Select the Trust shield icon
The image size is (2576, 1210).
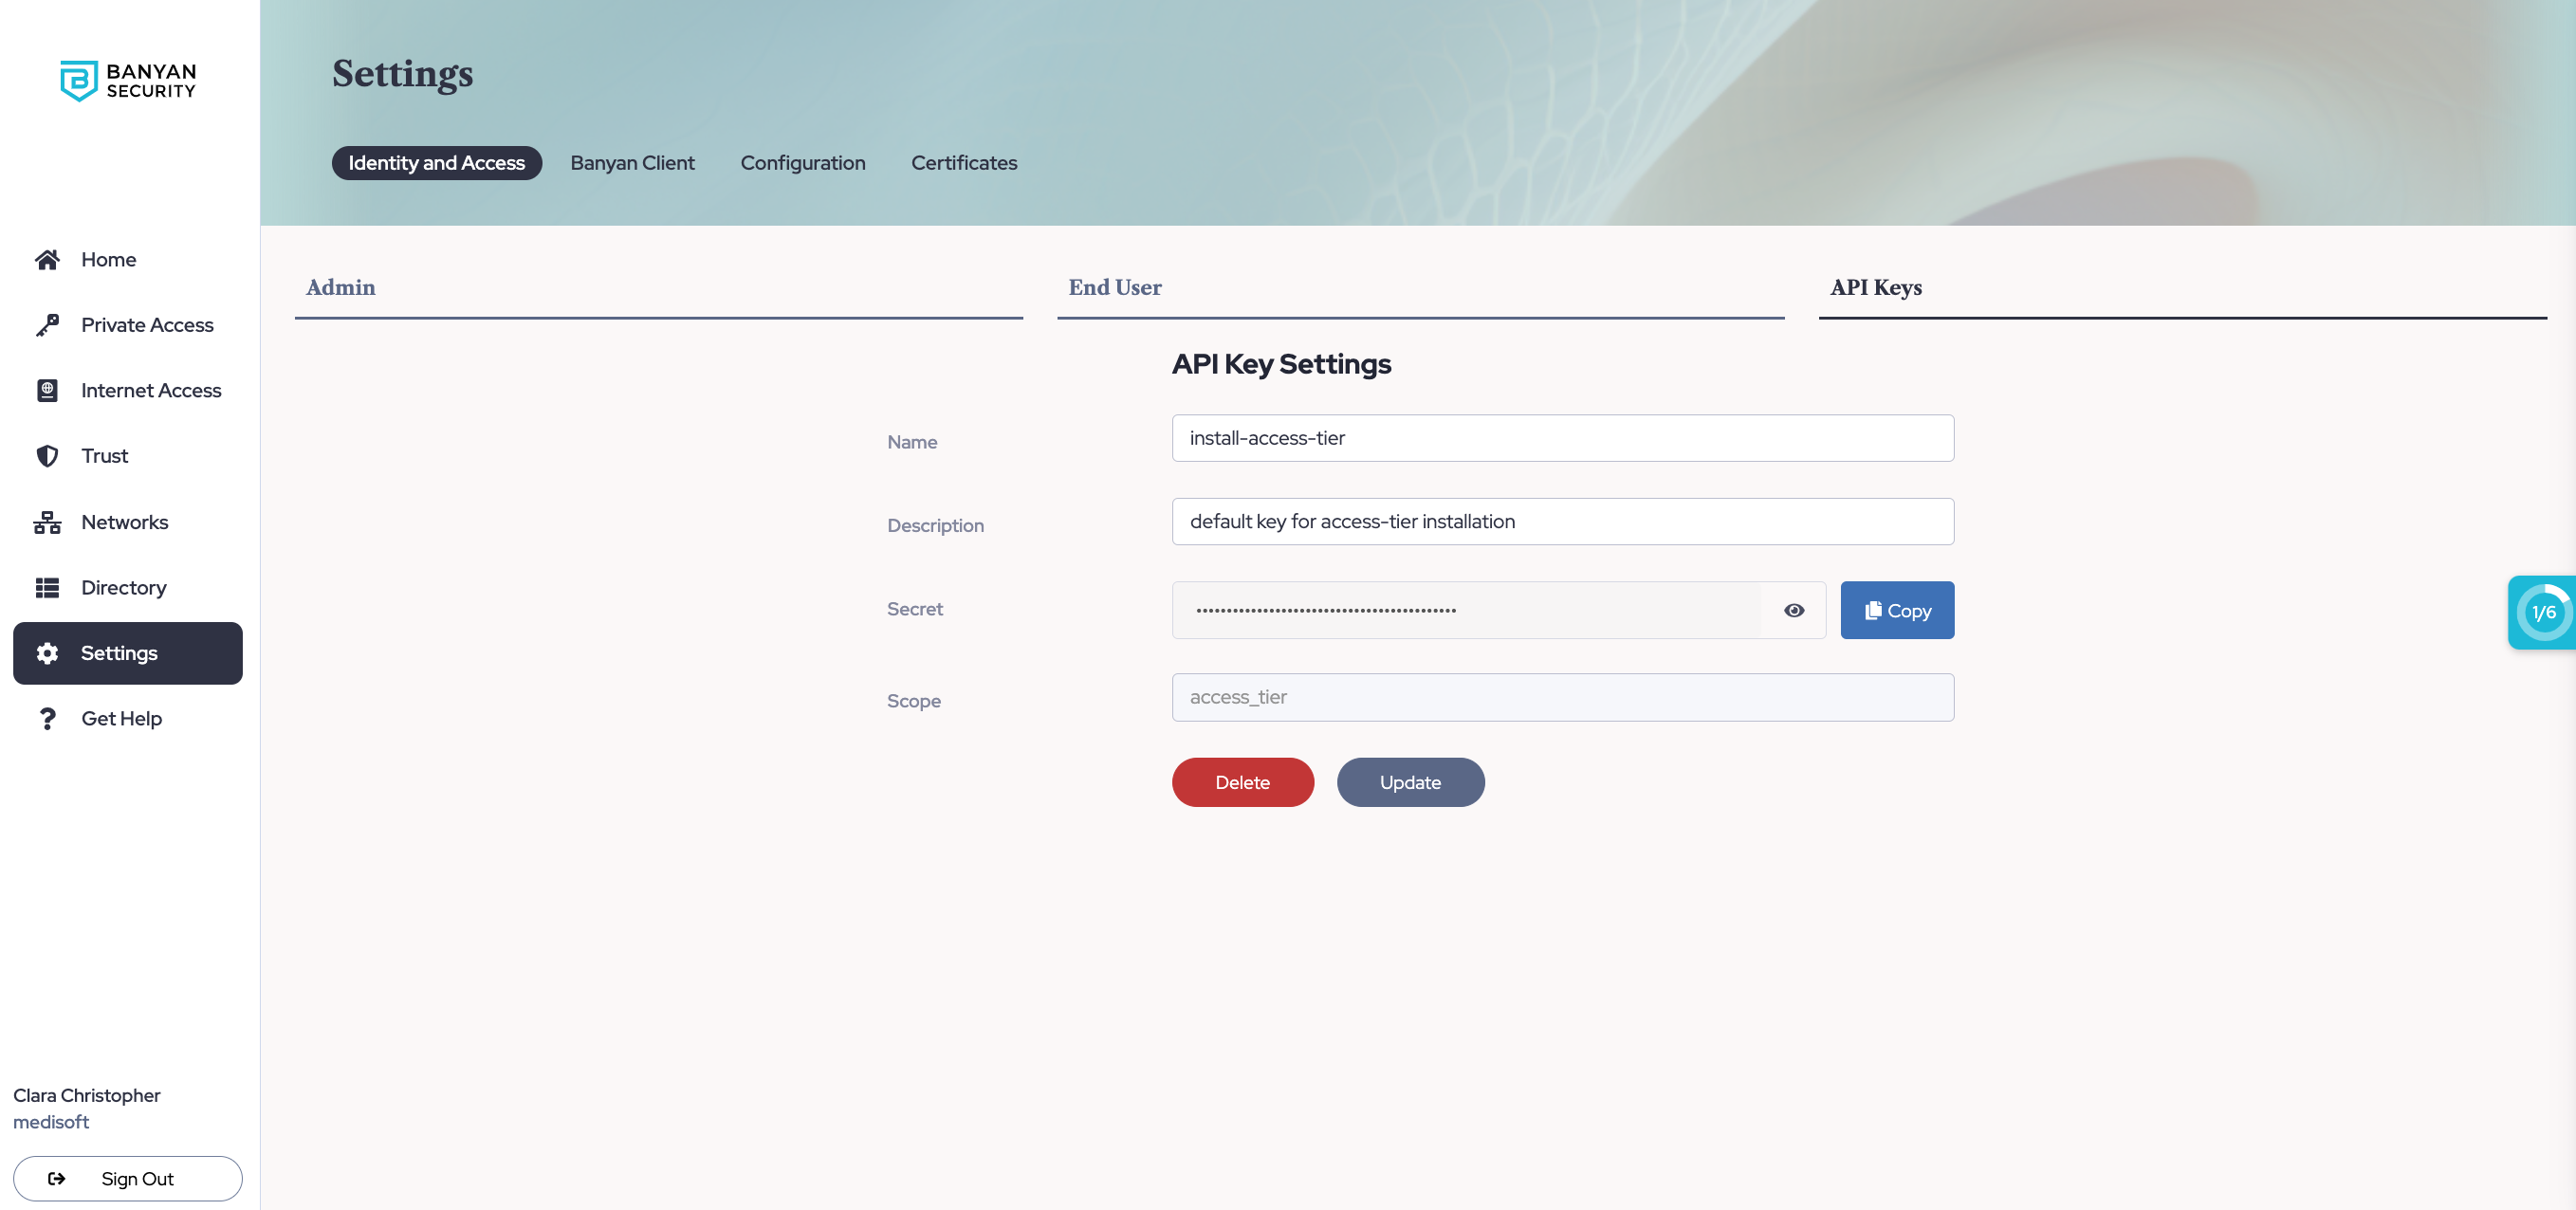click(x=47, y=456)
